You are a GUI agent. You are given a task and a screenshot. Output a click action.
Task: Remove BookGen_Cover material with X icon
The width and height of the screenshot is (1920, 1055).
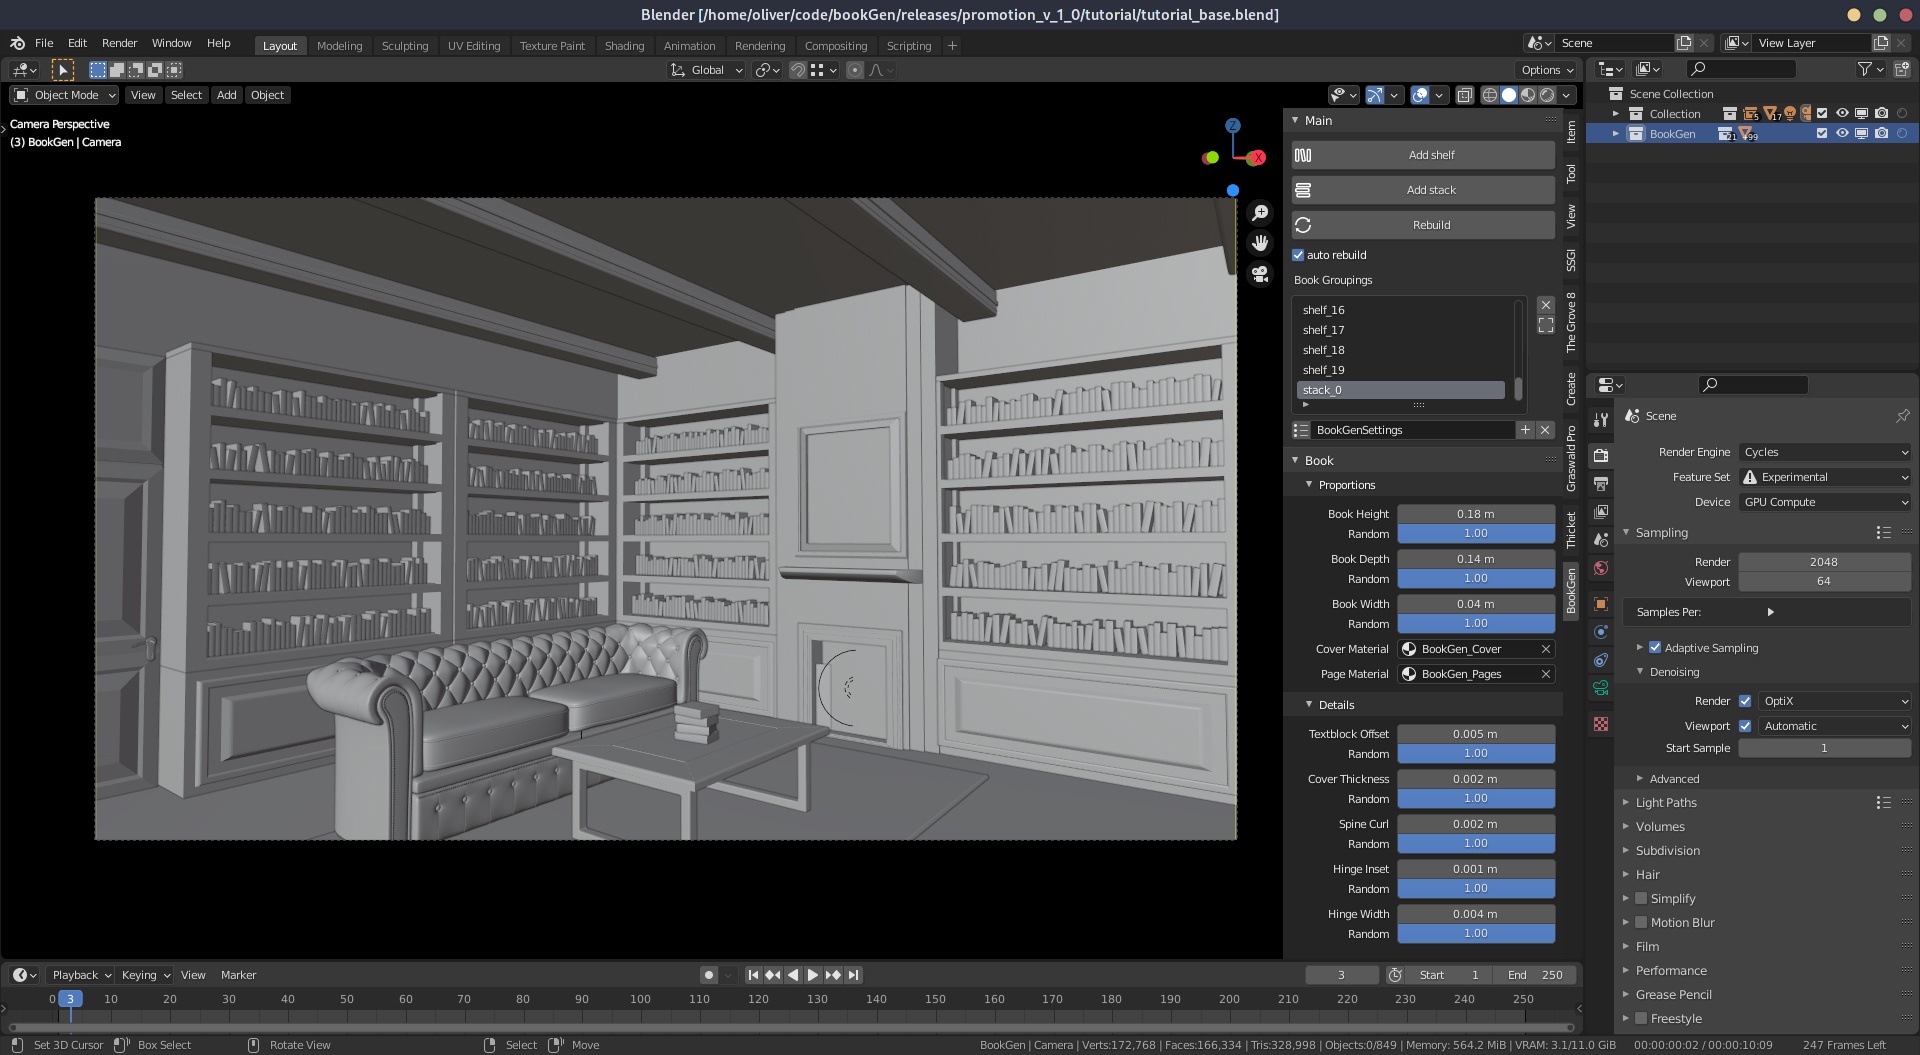(1545, 649)
